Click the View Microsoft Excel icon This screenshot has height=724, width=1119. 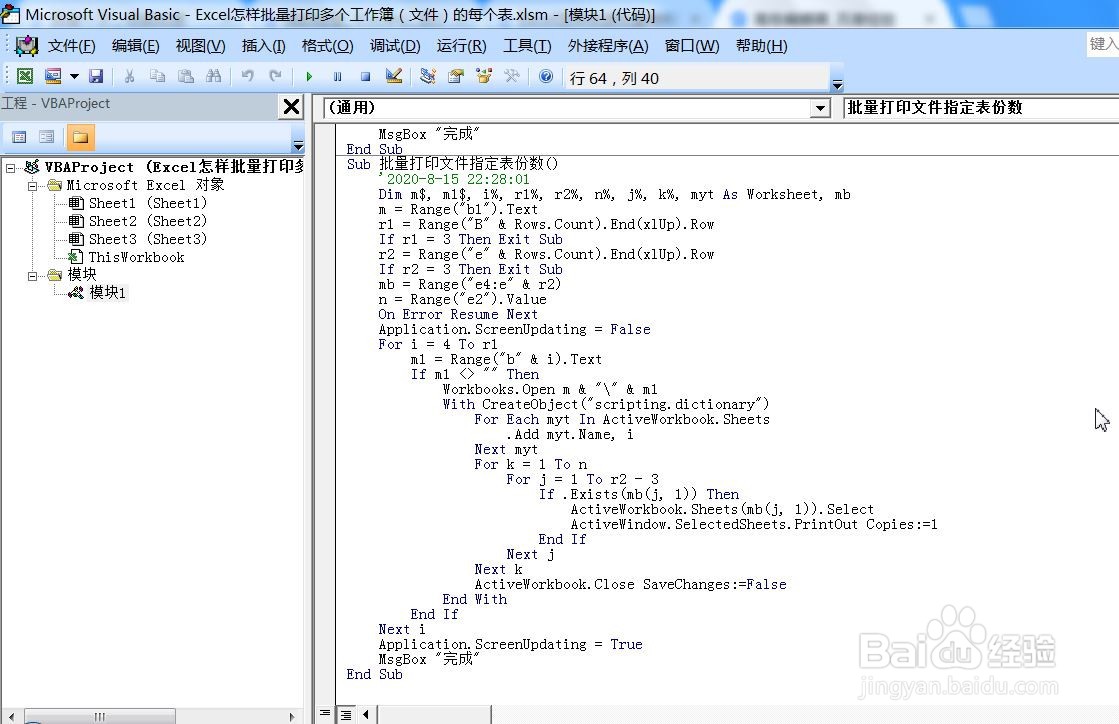(x=25, y=76)
